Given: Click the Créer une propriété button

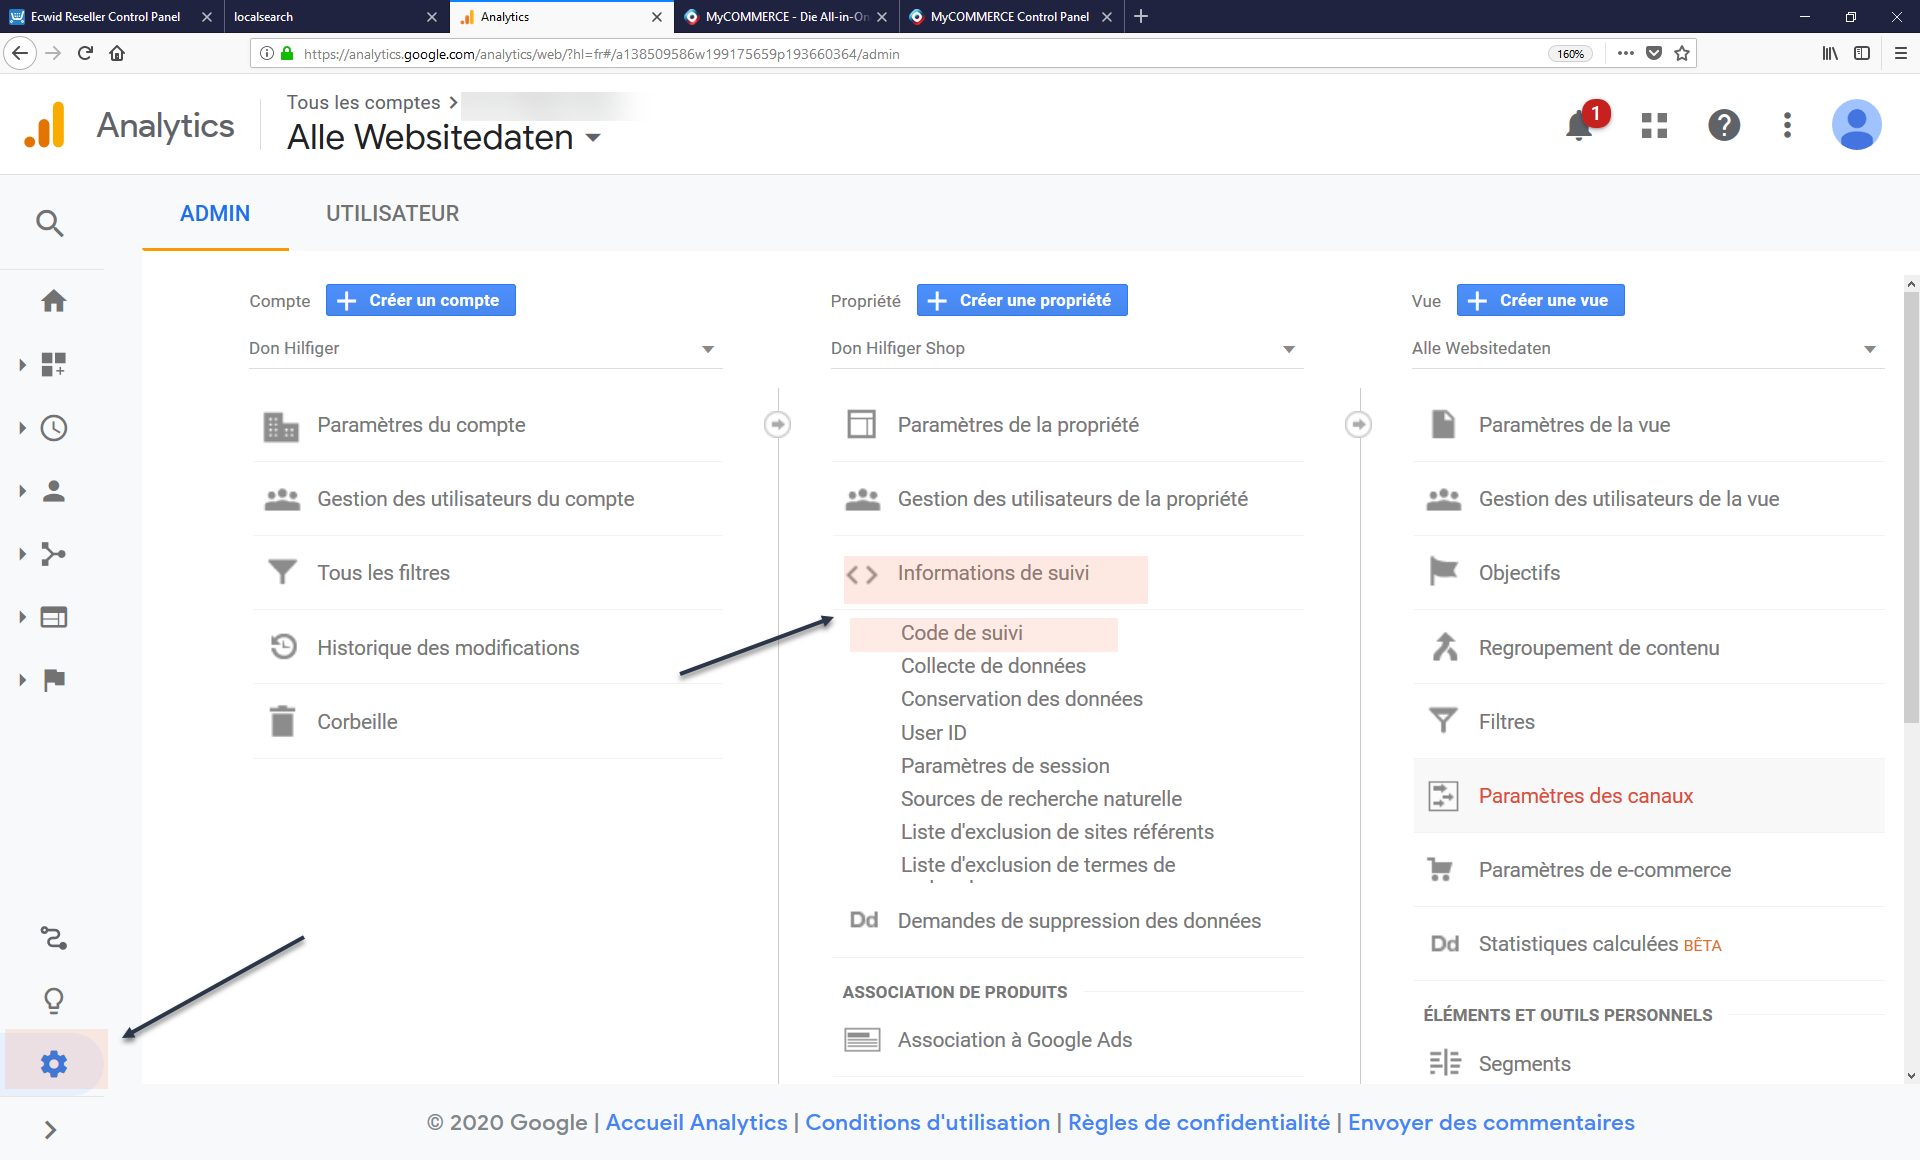Looking at the screenshot, I should click(x=1018, y=299).
